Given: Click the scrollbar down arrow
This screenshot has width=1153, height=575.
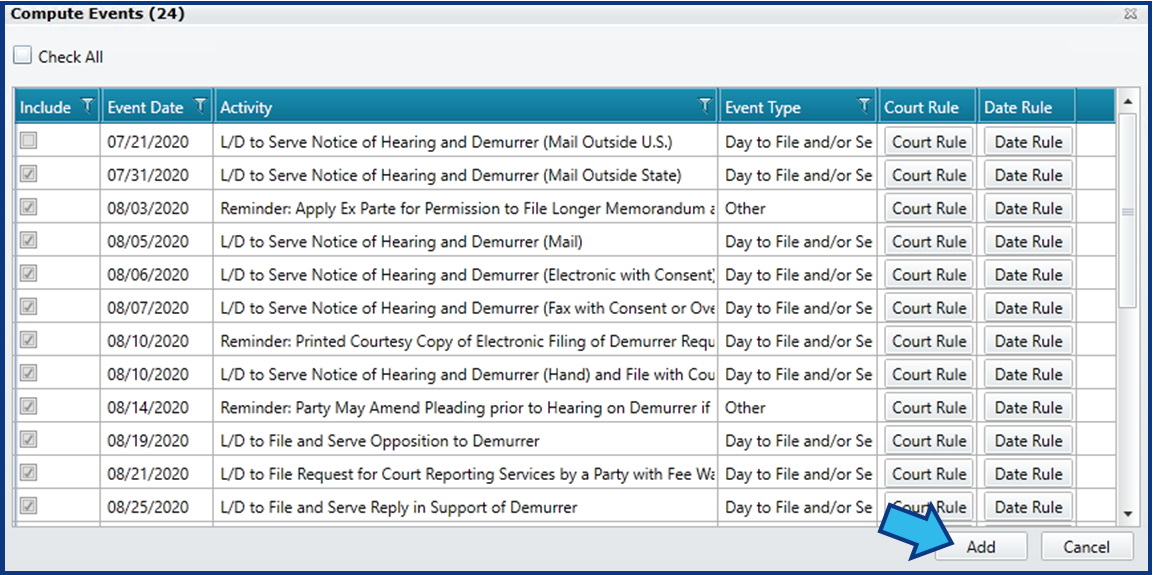Looking at the screenshot, I should pos(1127,513).
